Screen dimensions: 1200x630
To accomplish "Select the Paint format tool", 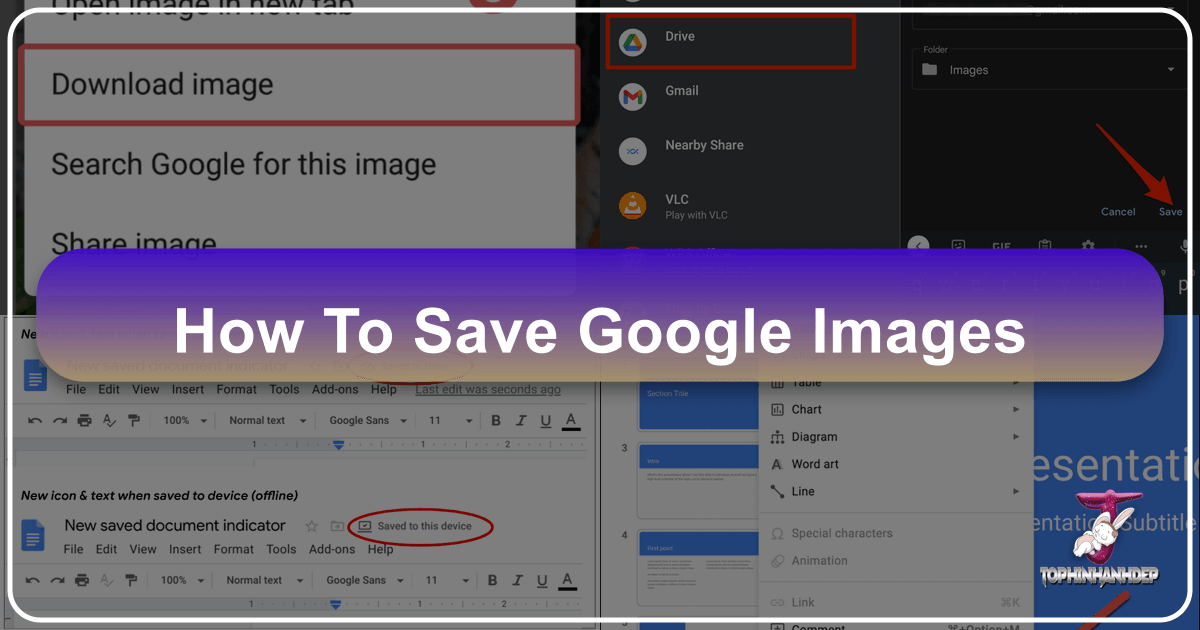I will (x=134, y=420).
